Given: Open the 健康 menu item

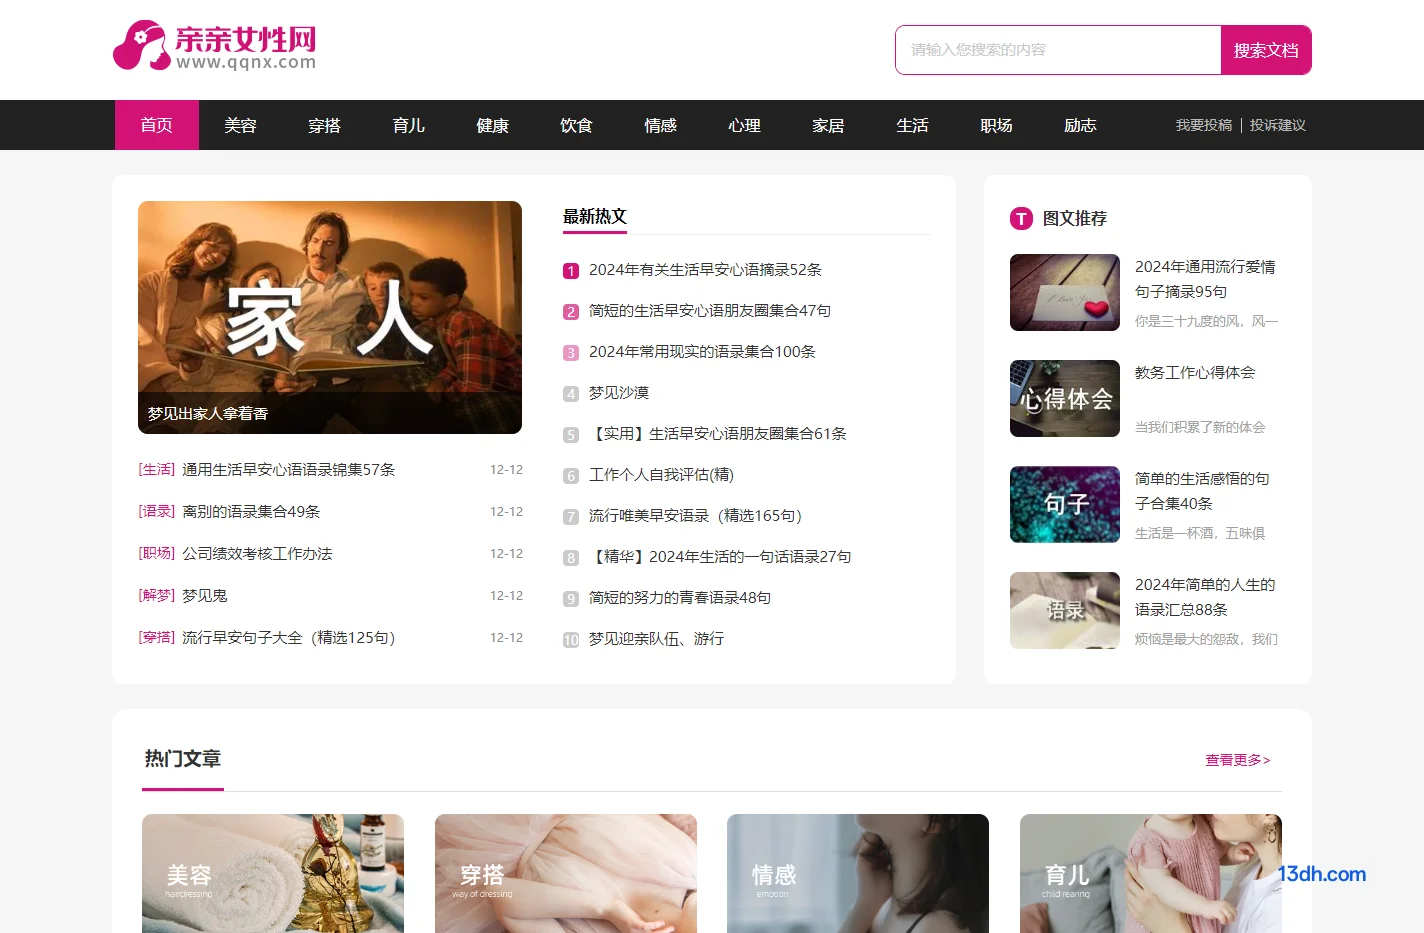Looking at the screenshot, I should tap(493, 125).
